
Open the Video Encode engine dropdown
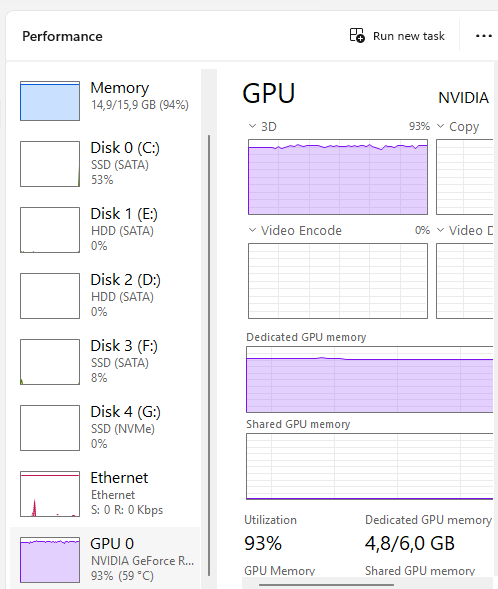295,230
